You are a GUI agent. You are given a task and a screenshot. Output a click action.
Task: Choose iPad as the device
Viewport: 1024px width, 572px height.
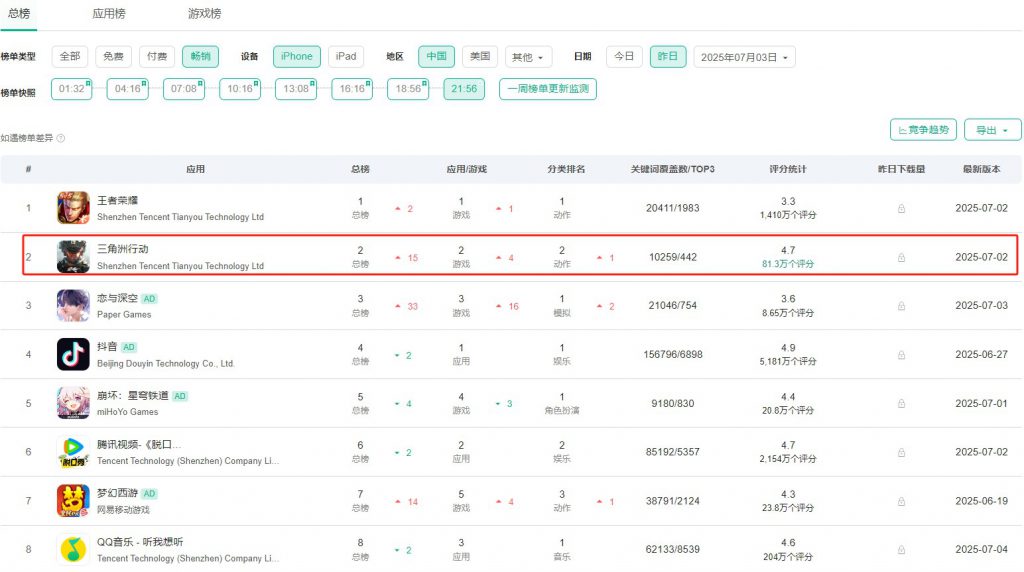point(346,57)
